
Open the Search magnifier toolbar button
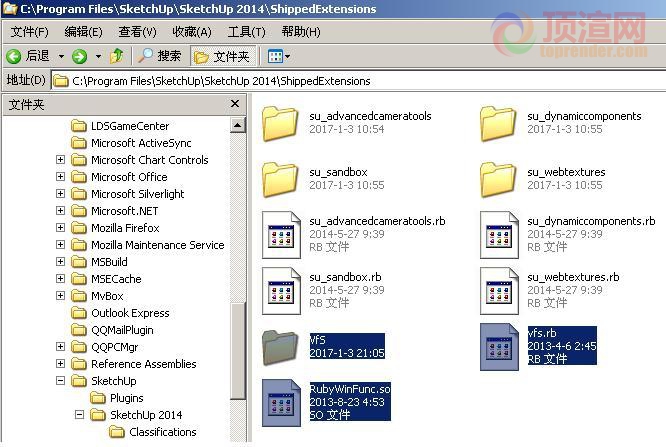click(160, 56)
